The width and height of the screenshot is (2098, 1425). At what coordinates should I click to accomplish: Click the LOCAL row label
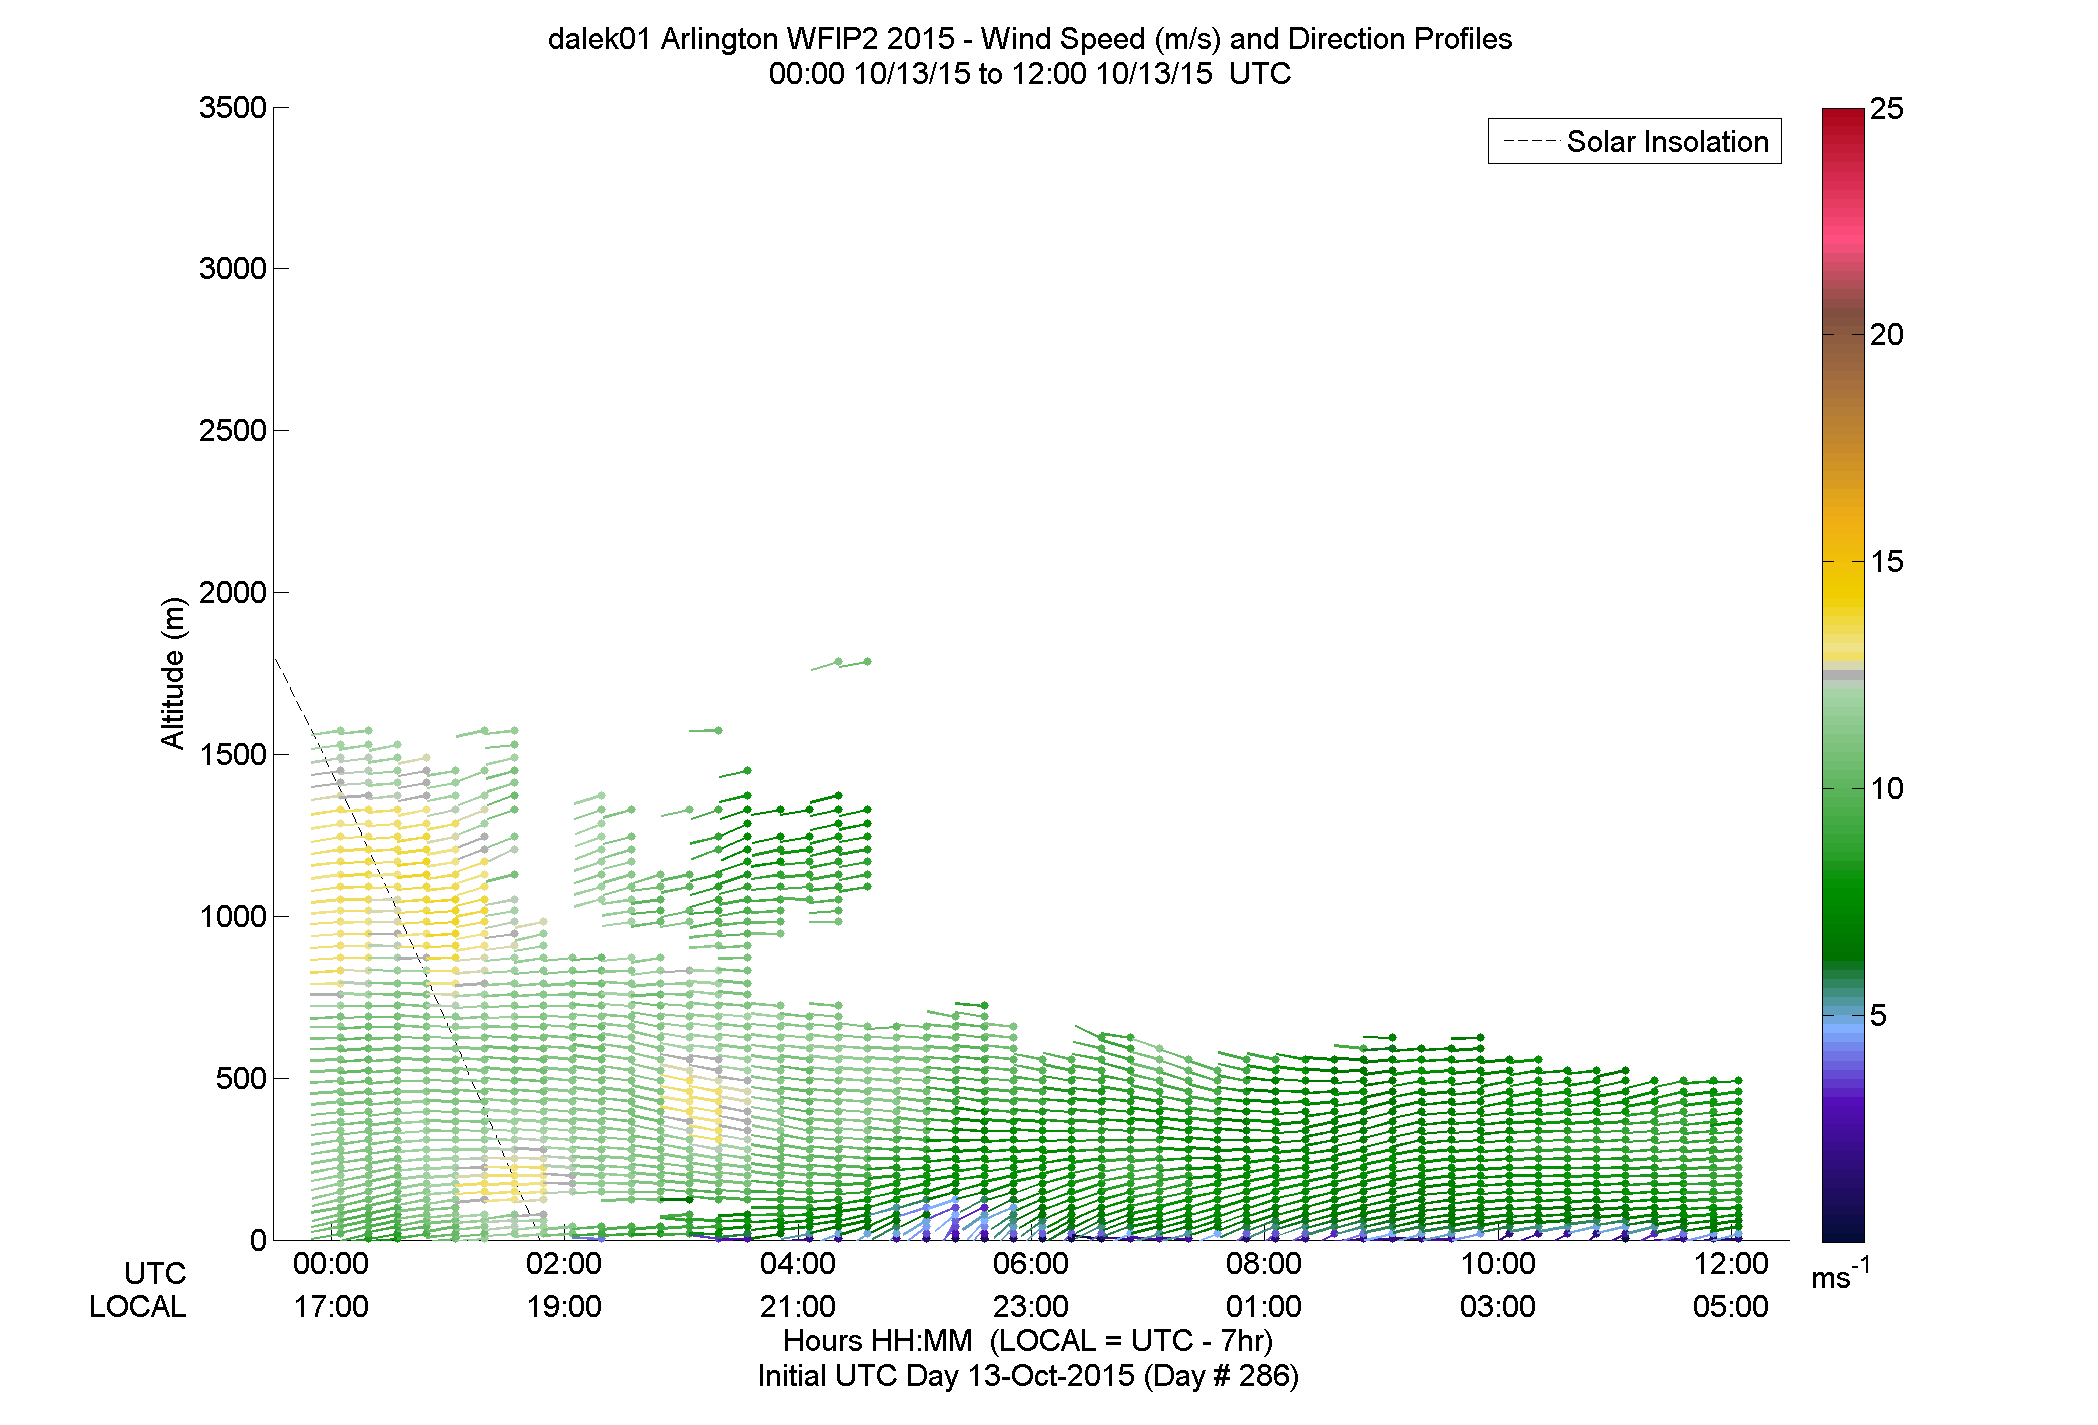(x=137, y=1307)
